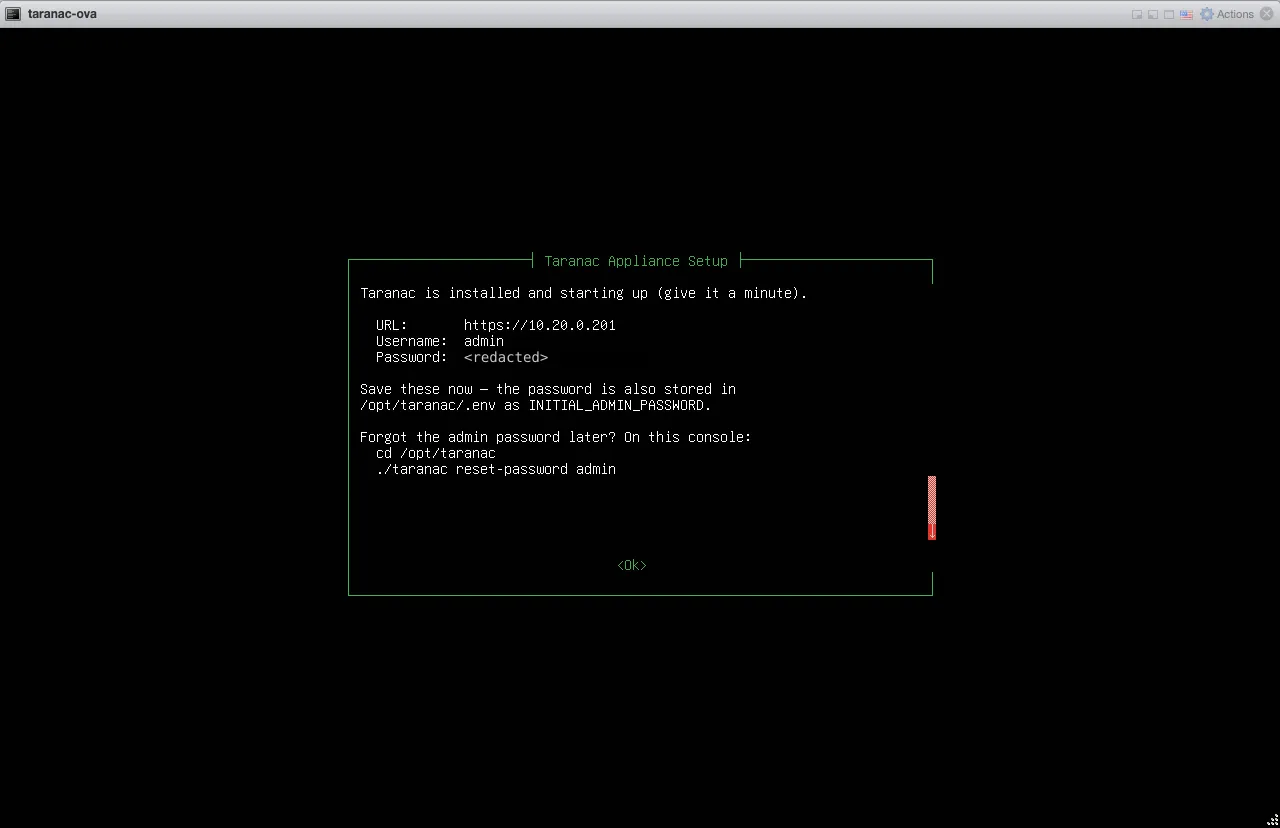Click the full window console size icon
1280x828 pixels.
[1169, 15]
